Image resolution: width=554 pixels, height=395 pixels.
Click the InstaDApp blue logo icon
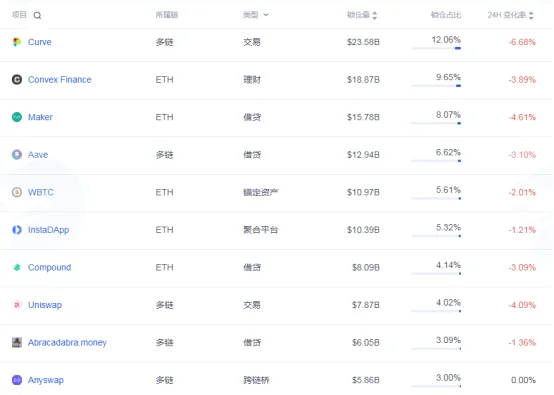coord(17,230)
